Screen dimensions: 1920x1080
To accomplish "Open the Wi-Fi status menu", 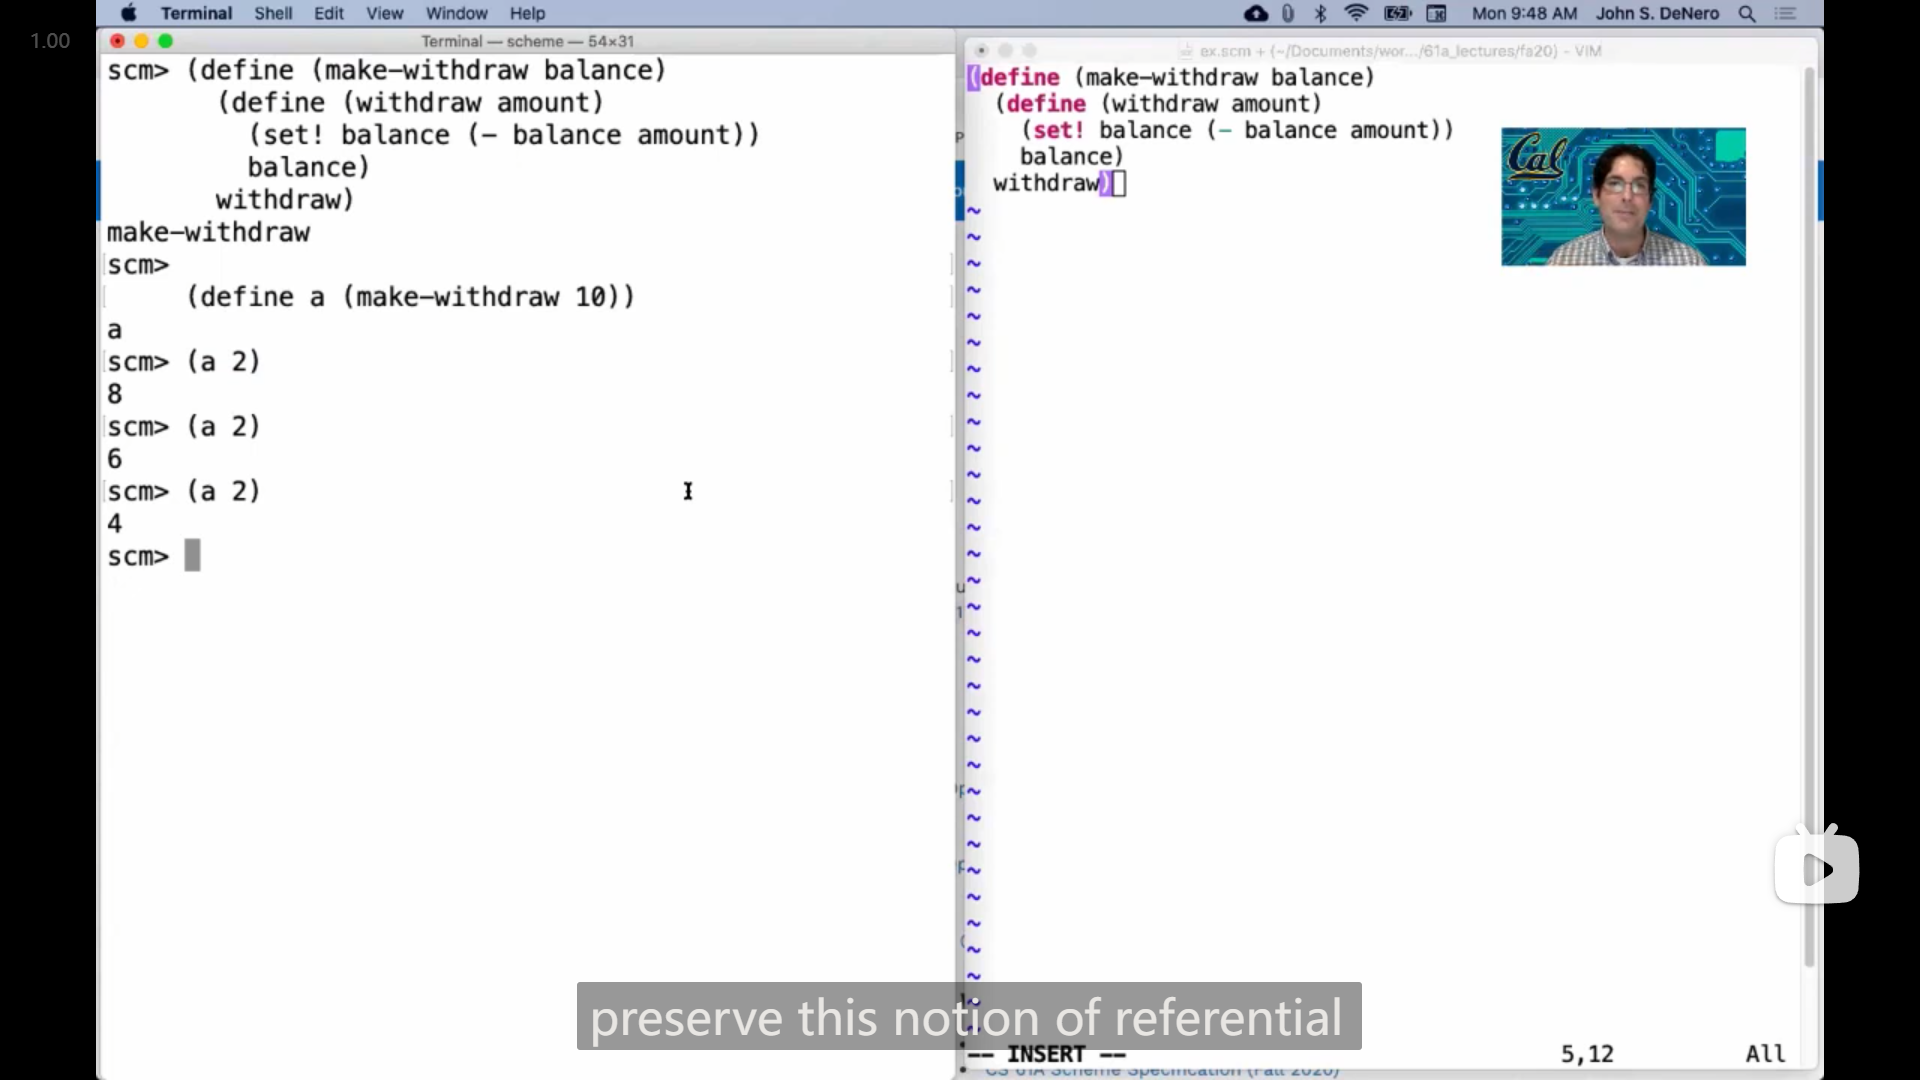I will click(x=1356, y=13).
